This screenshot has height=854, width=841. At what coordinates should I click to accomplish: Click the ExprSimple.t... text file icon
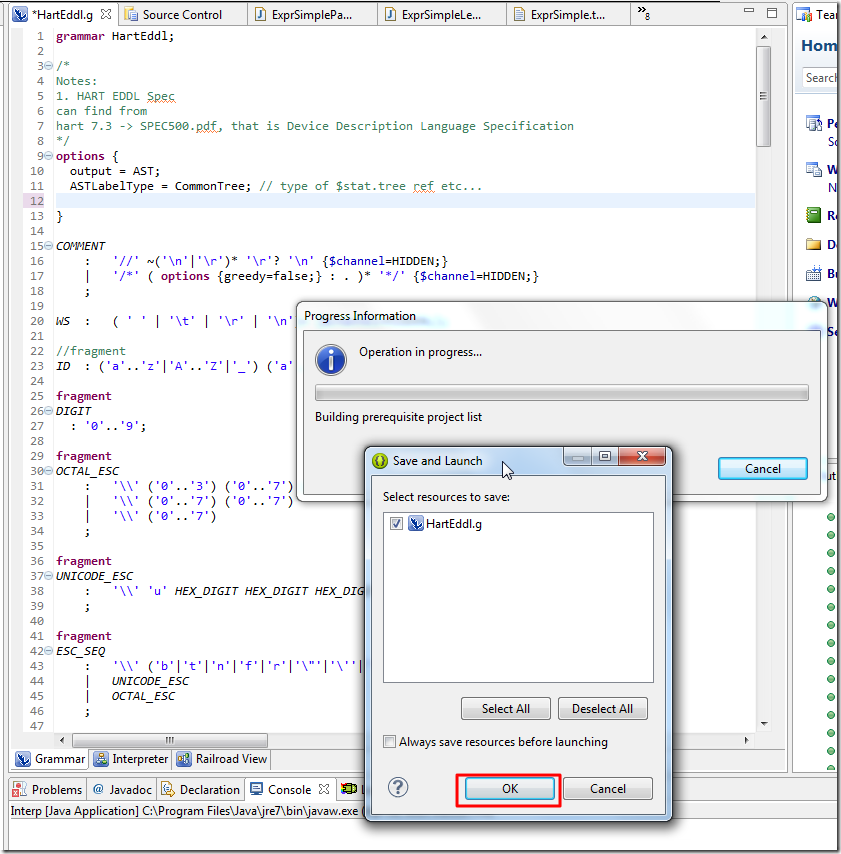click(520, 15)
